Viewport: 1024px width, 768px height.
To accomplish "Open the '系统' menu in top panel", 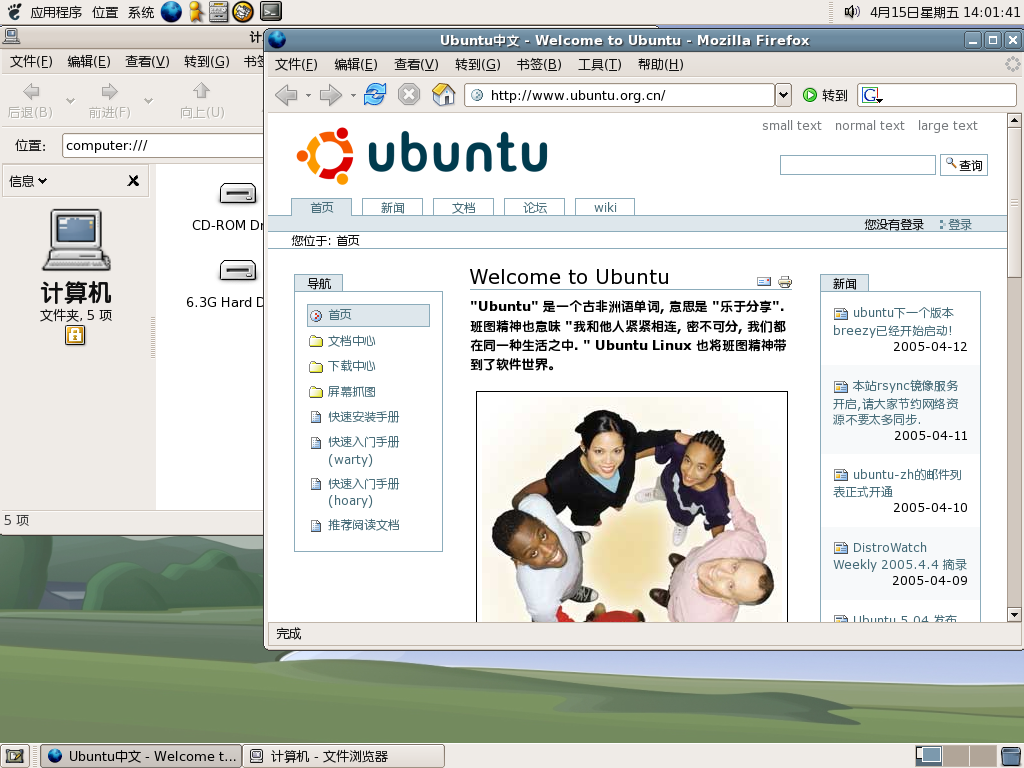I will 141,12.
